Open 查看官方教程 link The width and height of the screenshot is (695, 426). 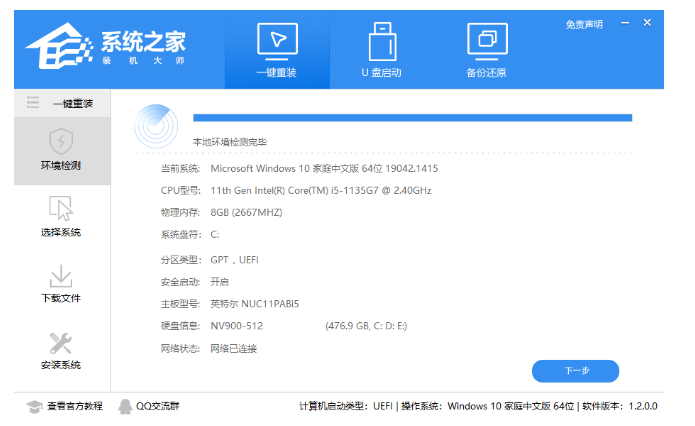tap(75, 406)
